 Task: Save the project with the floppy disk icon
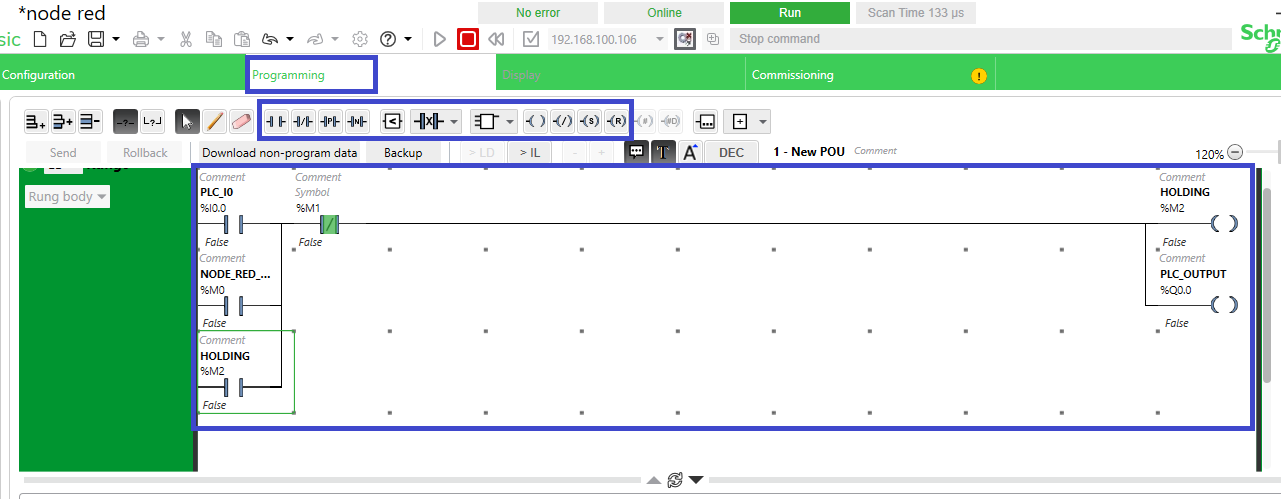point(97,39)
